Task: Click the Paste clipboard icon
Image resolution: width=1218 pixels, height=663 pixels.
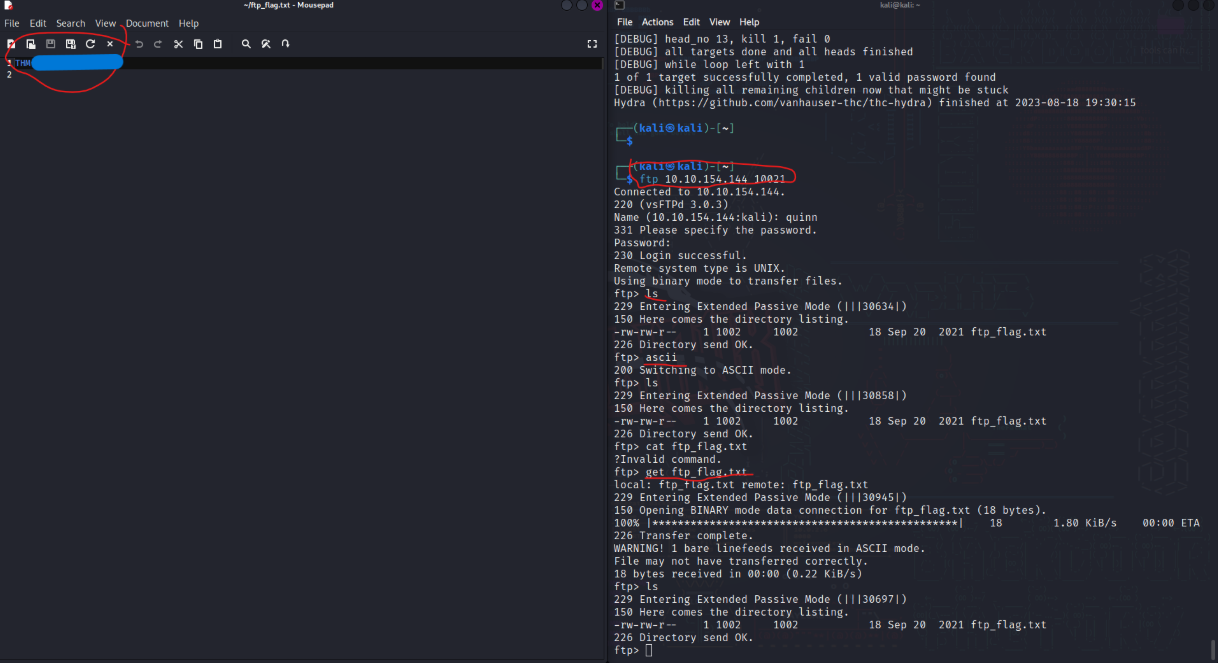Action: point(218,44)
